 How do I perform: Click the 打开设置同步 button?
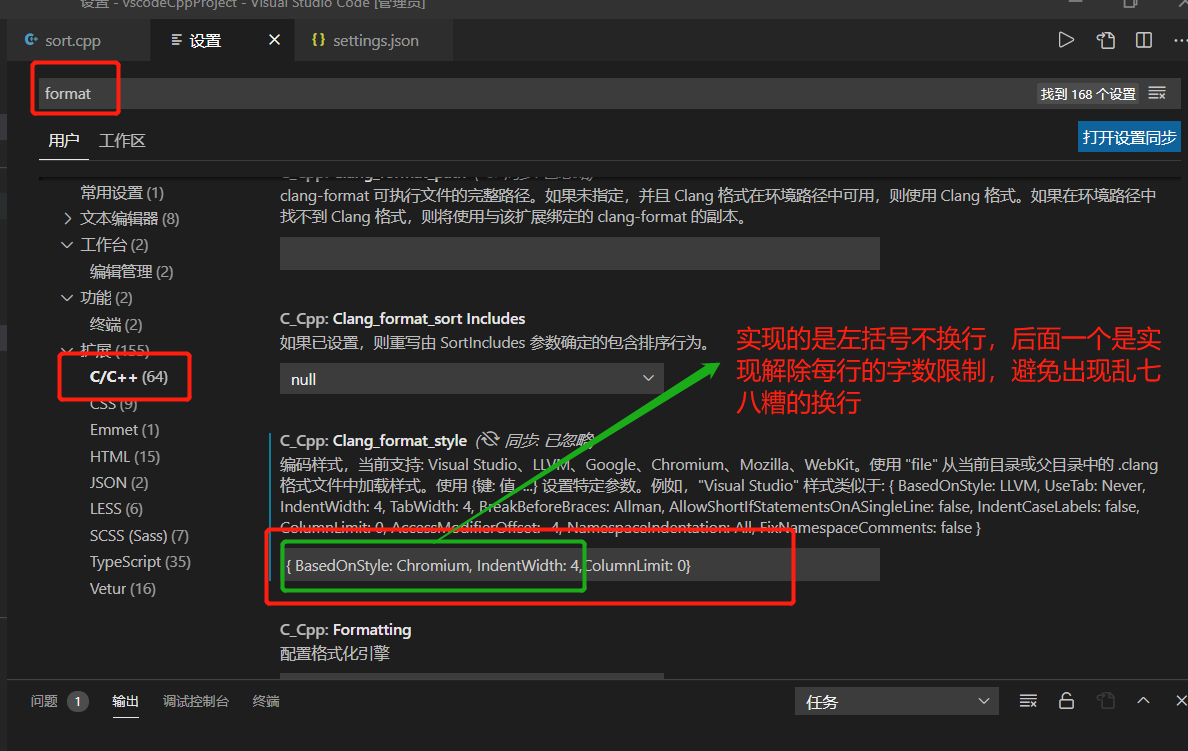point(1129,137)
